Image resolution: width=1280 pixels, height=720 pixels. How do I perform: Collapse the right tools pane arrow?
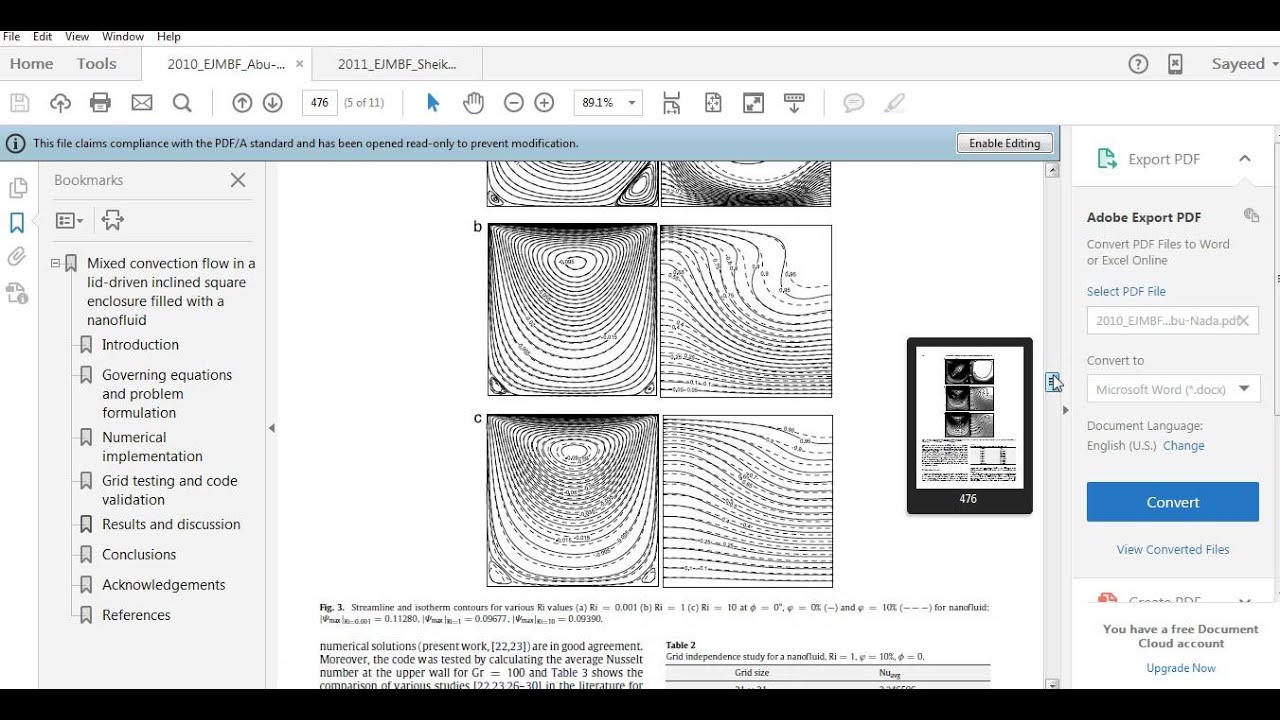tap(1065, 410)
